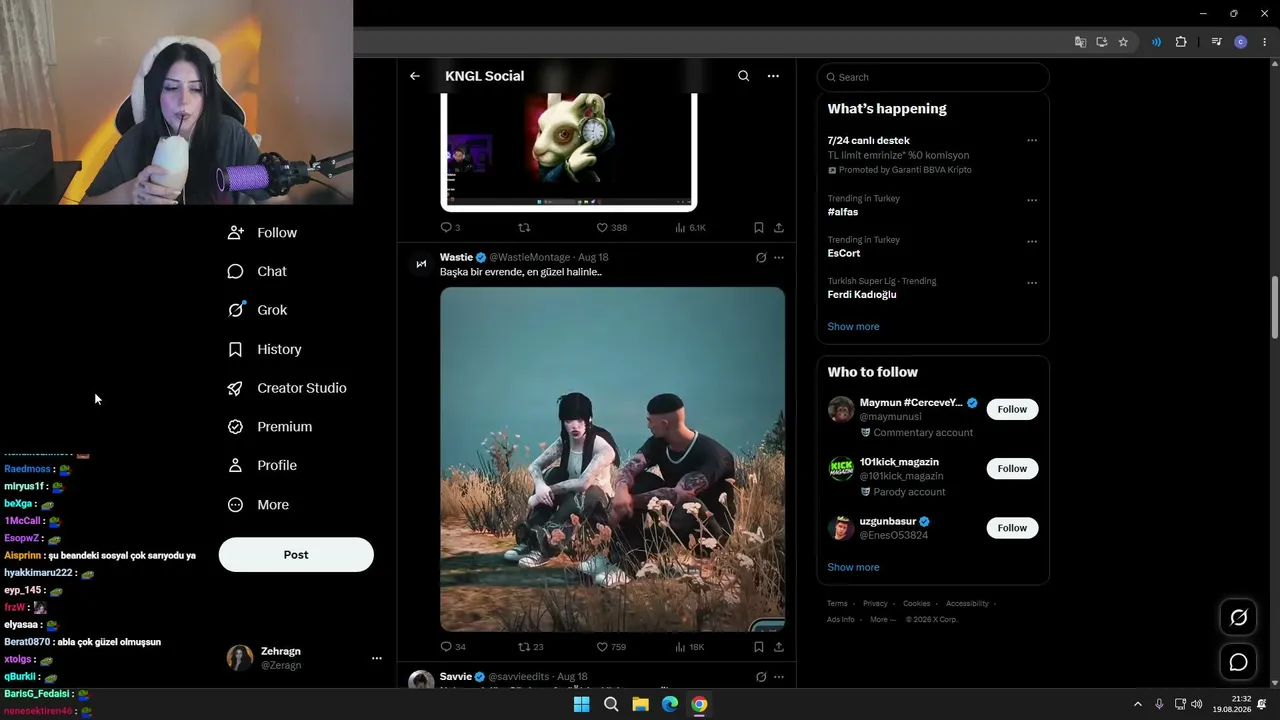Open the uzgunbasur avatar
This screenshot has height=720, width=1280.
841,528
